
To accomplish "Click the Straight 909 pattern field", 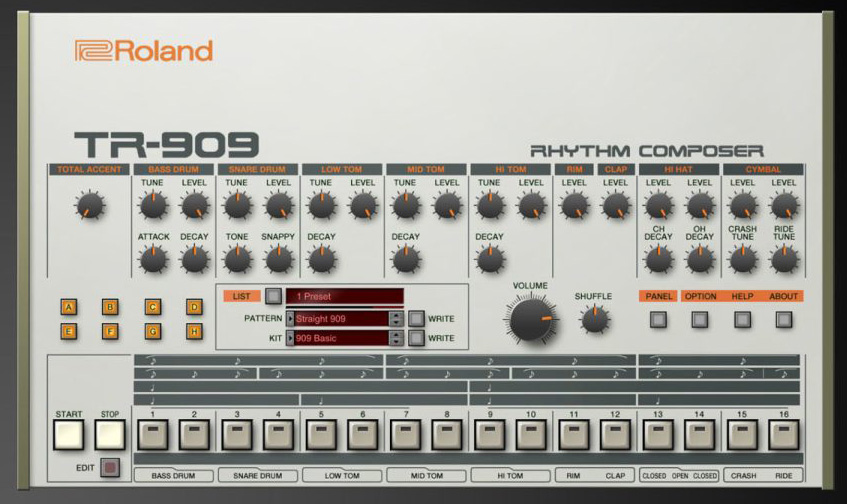I will 341,319.
